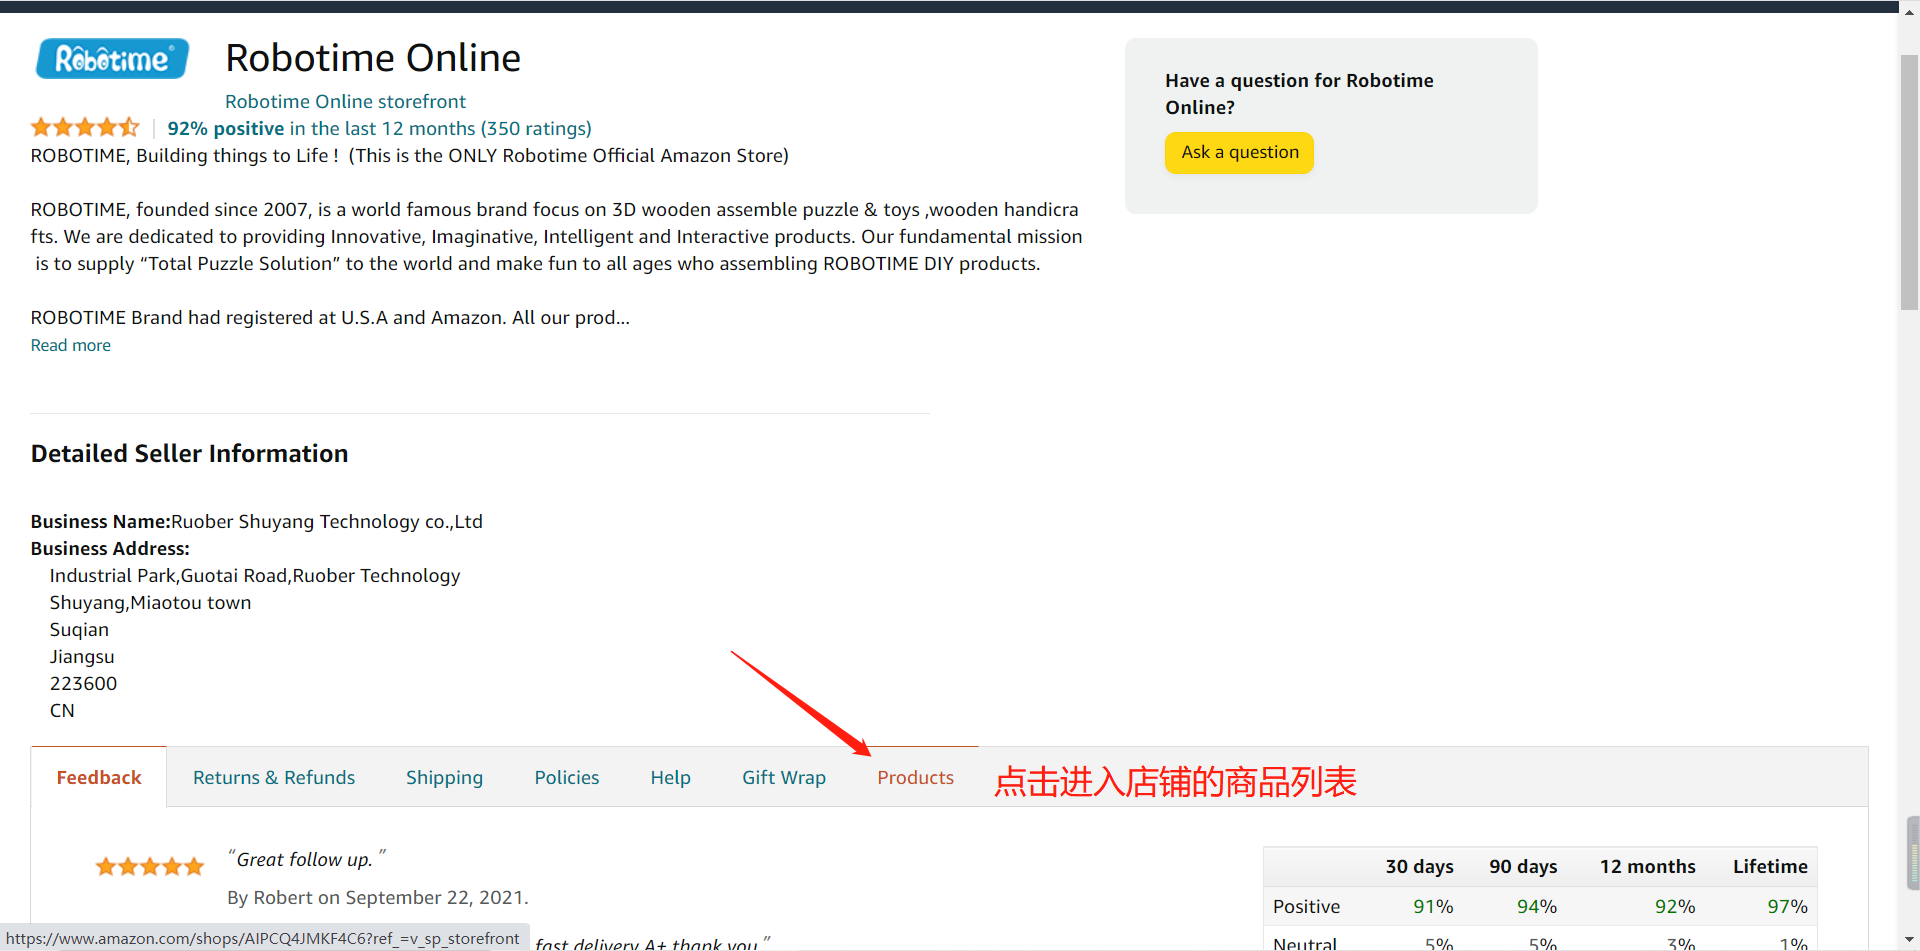This screenshot has width=1920, height=951.
Task: Switch to the Gift Wrap tab
Action: pos(784,777)
